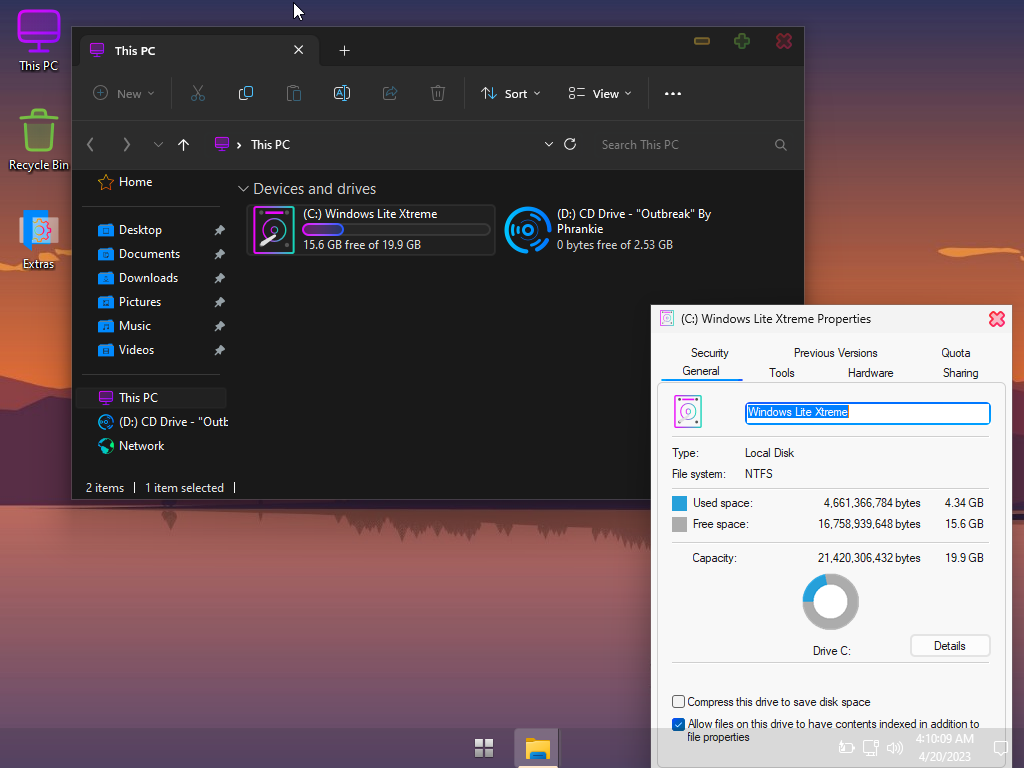Open the Sort dropdown
Image resolution: width=1024 pixels, height=768 pixels.
point(511,93)
